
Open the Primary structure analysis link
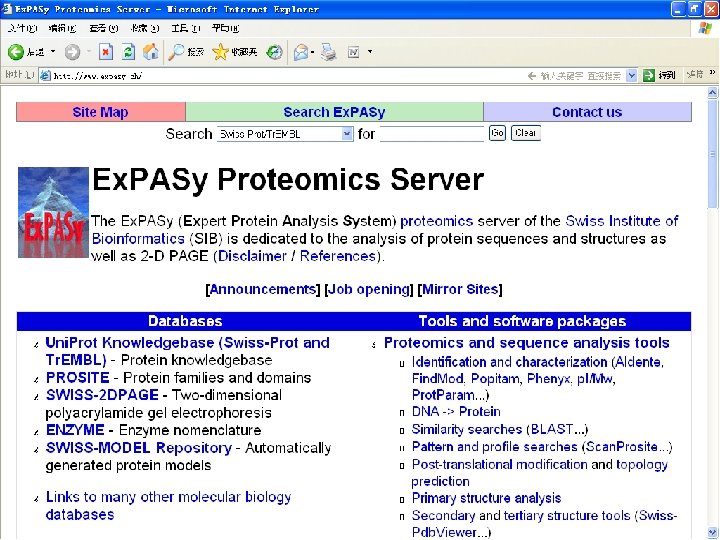point(486,498)
